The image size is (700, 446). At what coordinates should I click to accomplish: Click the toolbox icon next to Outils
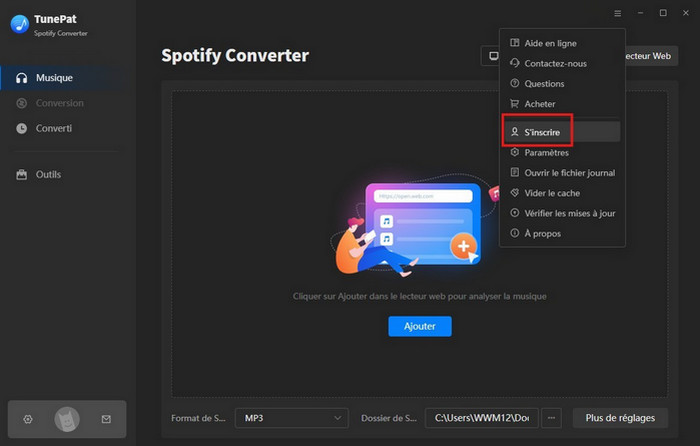(21, 175)
